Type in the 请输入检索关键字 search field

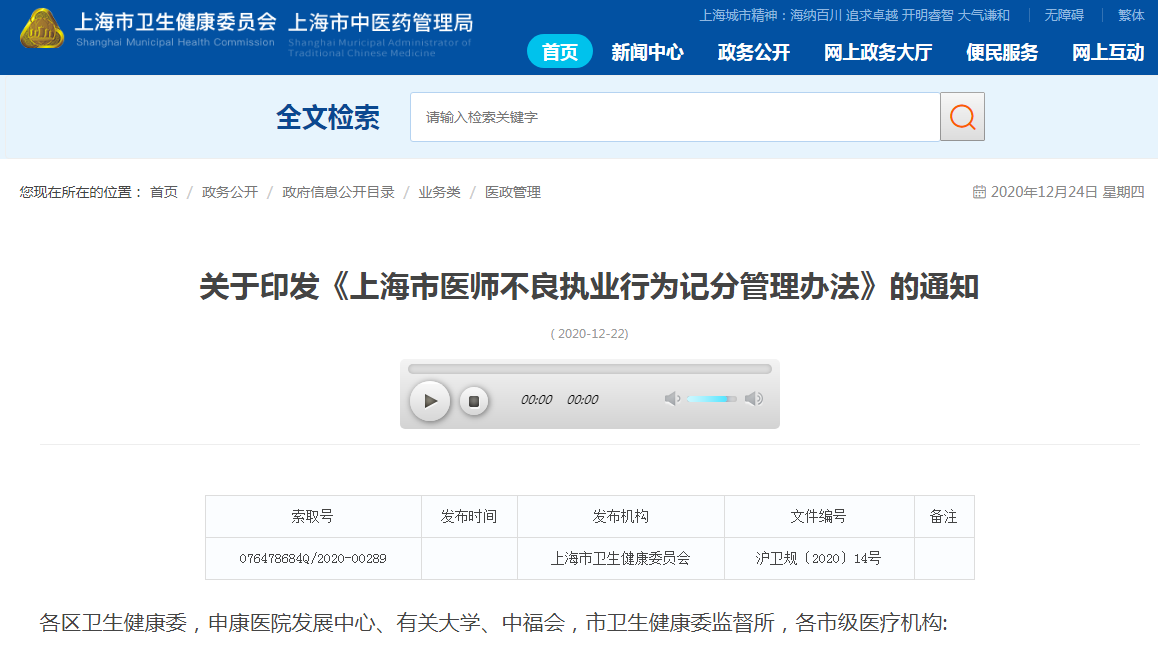coord(674,117)
